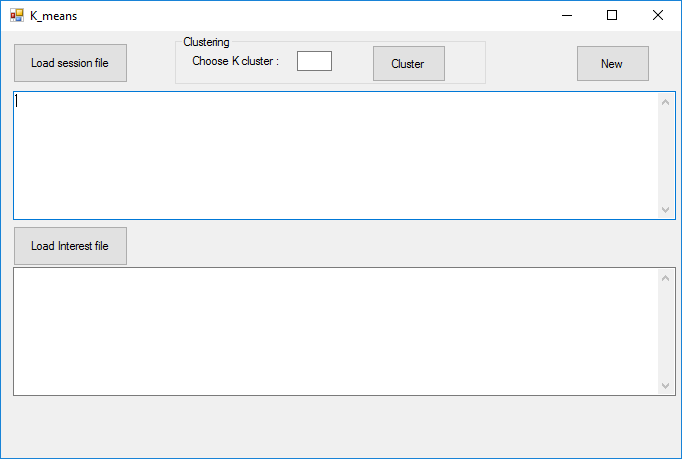Focus the Choose K cluster input box
Screen dimensions: 682x459
pos(314,61)
